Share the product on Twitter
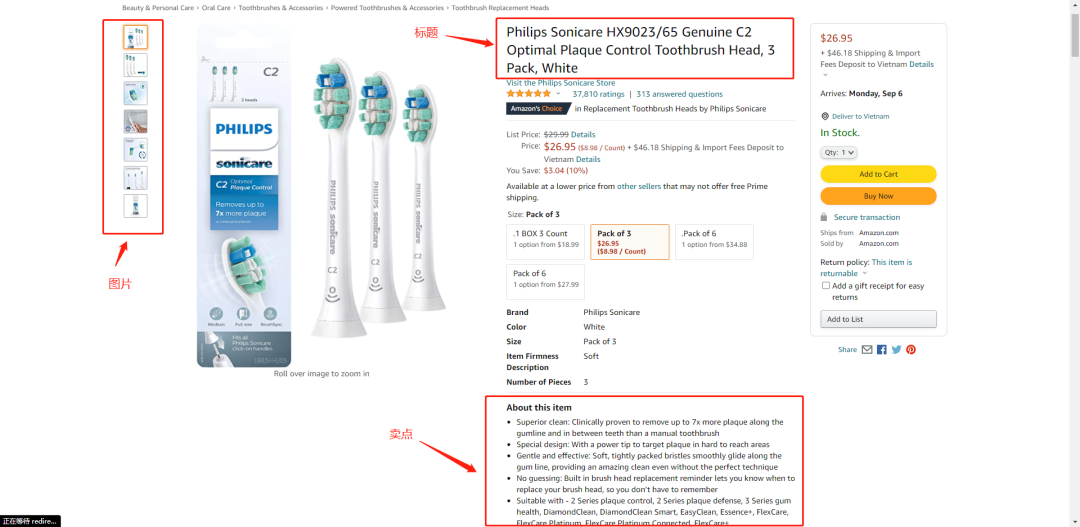Screen dimensions: 1080x527 (897, 350)
